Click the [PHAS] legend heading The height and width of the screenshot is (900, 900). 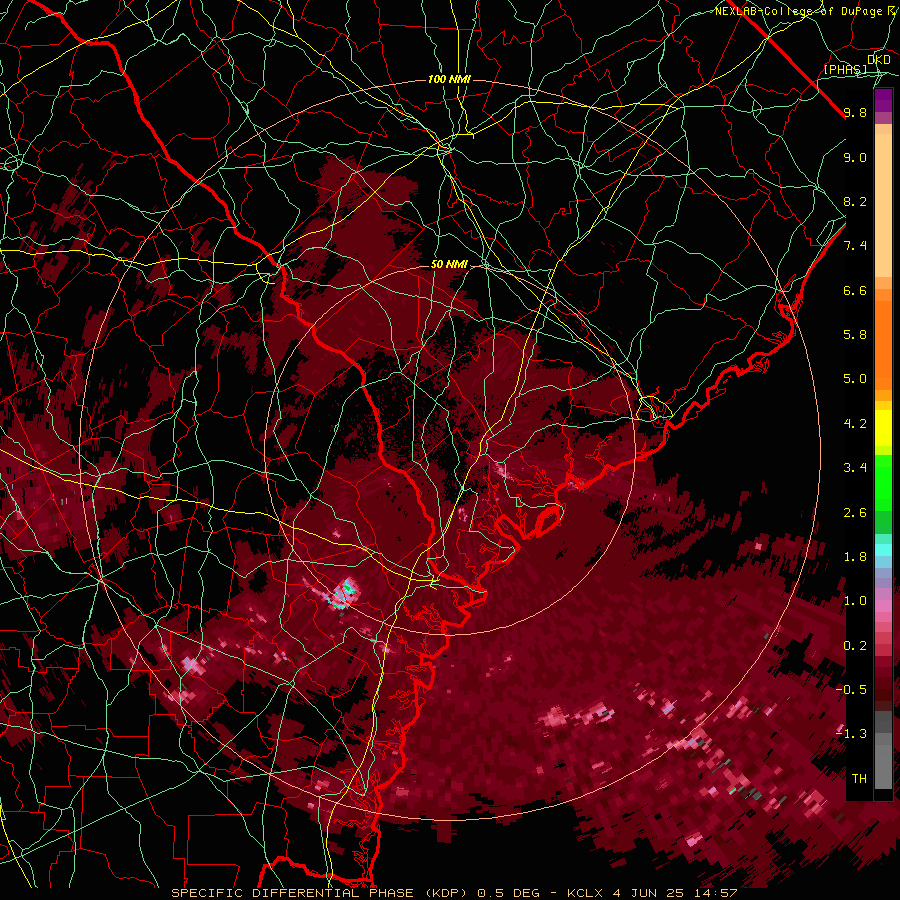click(x=845, y=70)
